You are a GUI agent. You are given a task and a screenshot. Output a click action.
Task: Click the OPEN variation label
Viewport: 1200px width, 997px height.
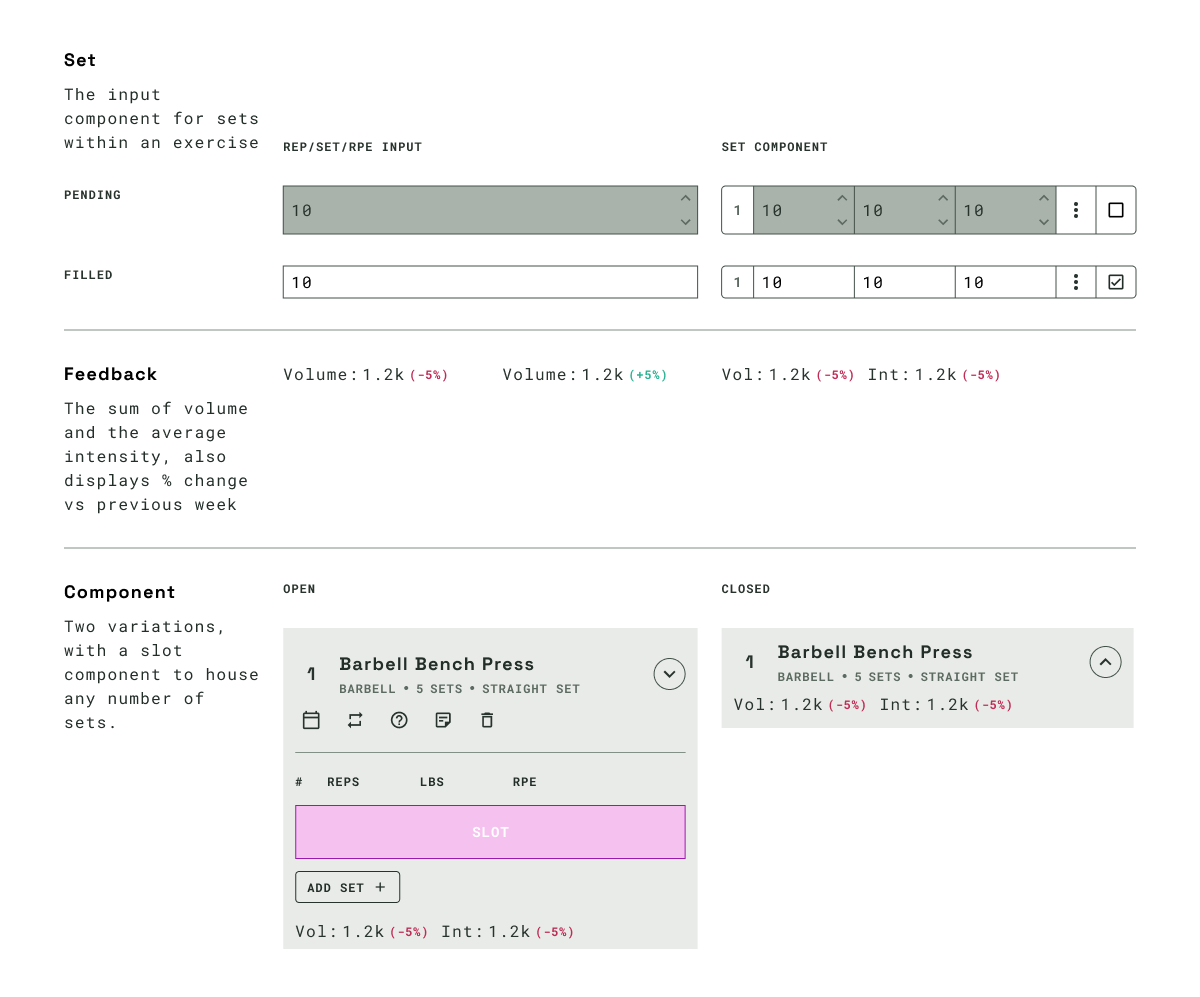(x=299, y=589)
